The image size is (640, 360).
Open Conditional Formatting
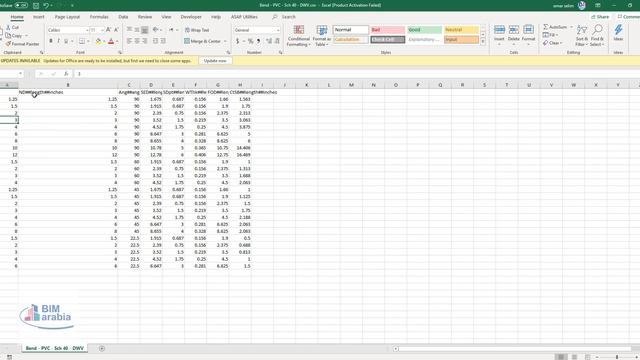coord(299,36)
